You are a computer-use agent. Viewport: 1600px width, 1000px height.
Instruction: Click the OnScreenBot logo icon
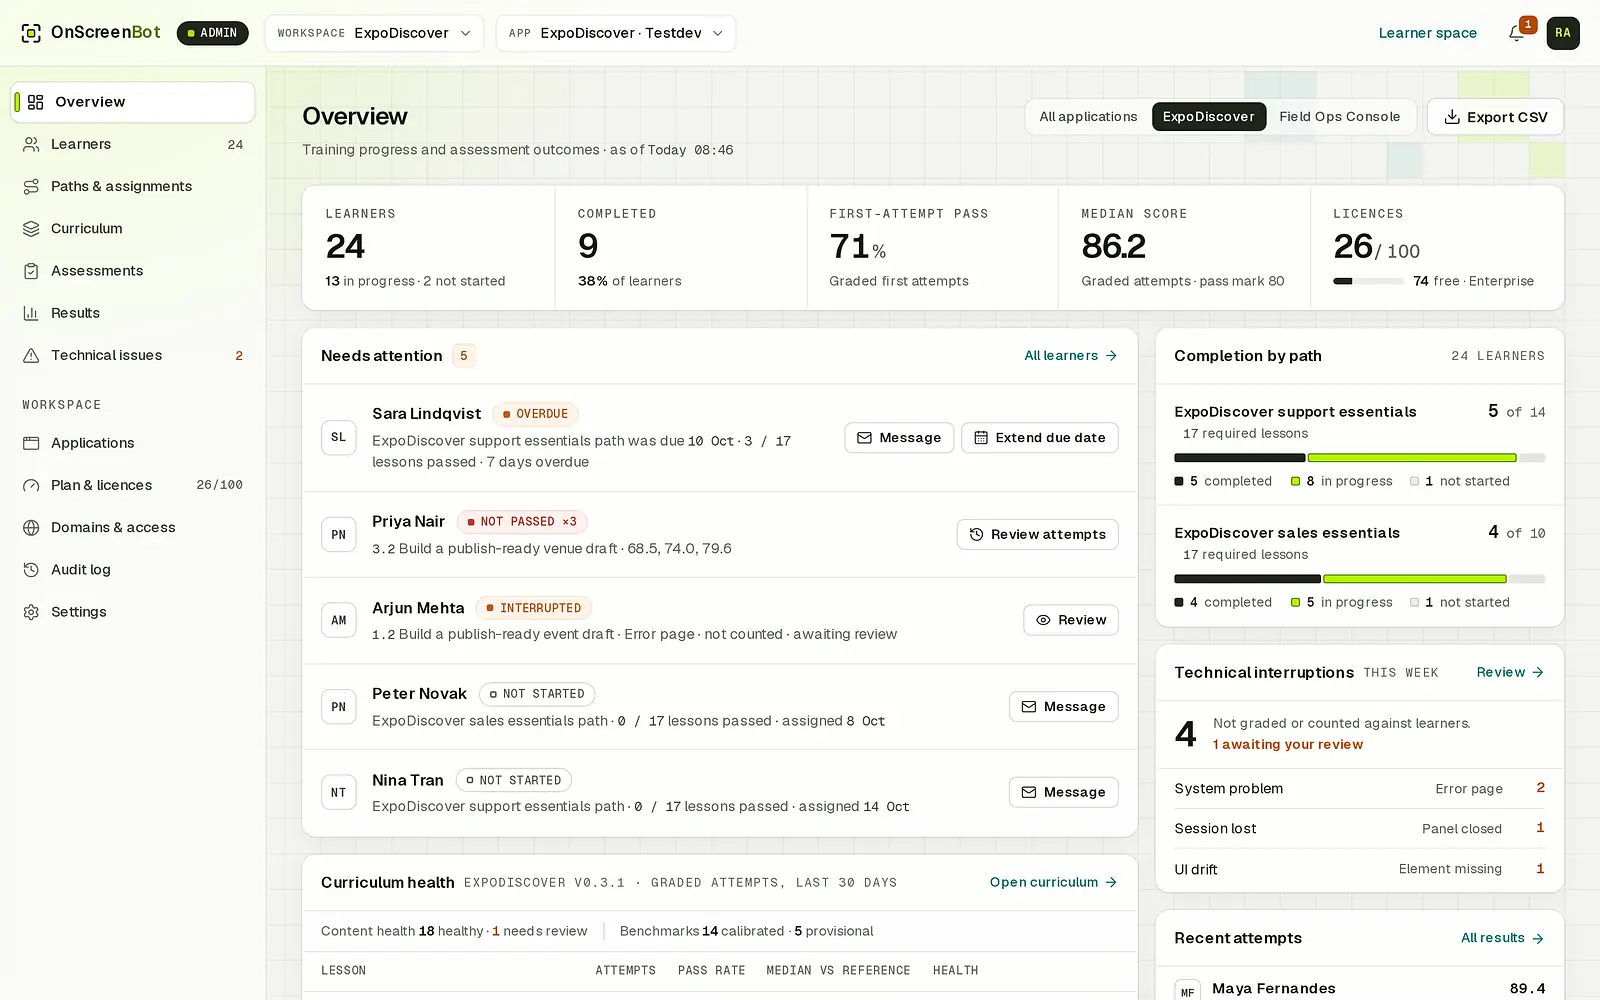tap(31, 33)
